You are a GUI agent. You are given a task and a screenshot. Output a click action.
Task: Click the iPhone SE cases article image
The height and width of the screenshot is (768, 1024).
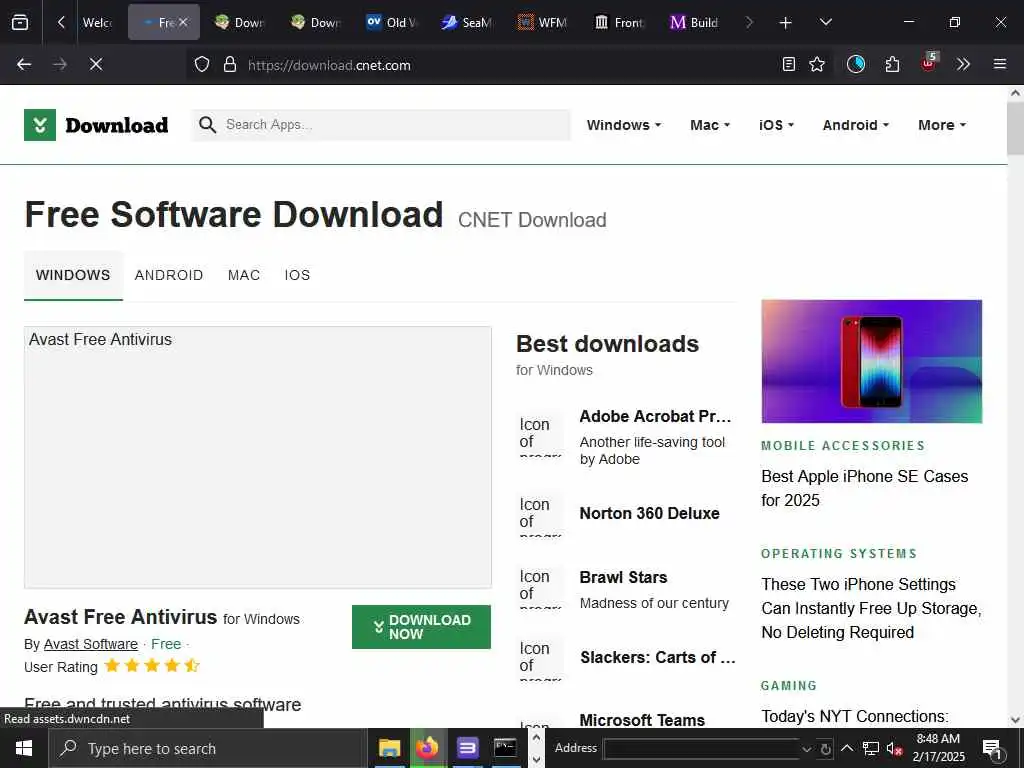pos(872,361)
